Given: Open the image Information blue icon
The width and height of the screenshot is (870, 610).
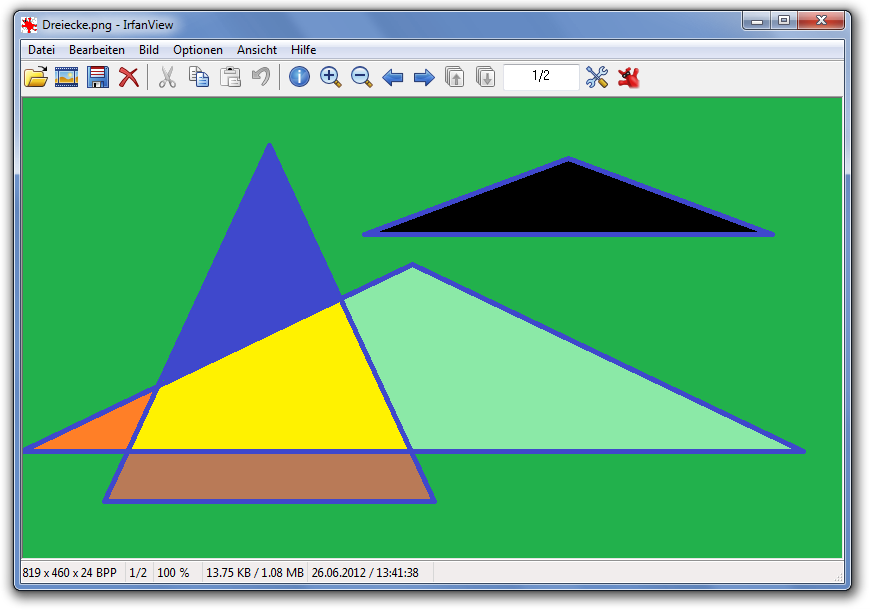Looking at the screenshot, I should [299, 77].
